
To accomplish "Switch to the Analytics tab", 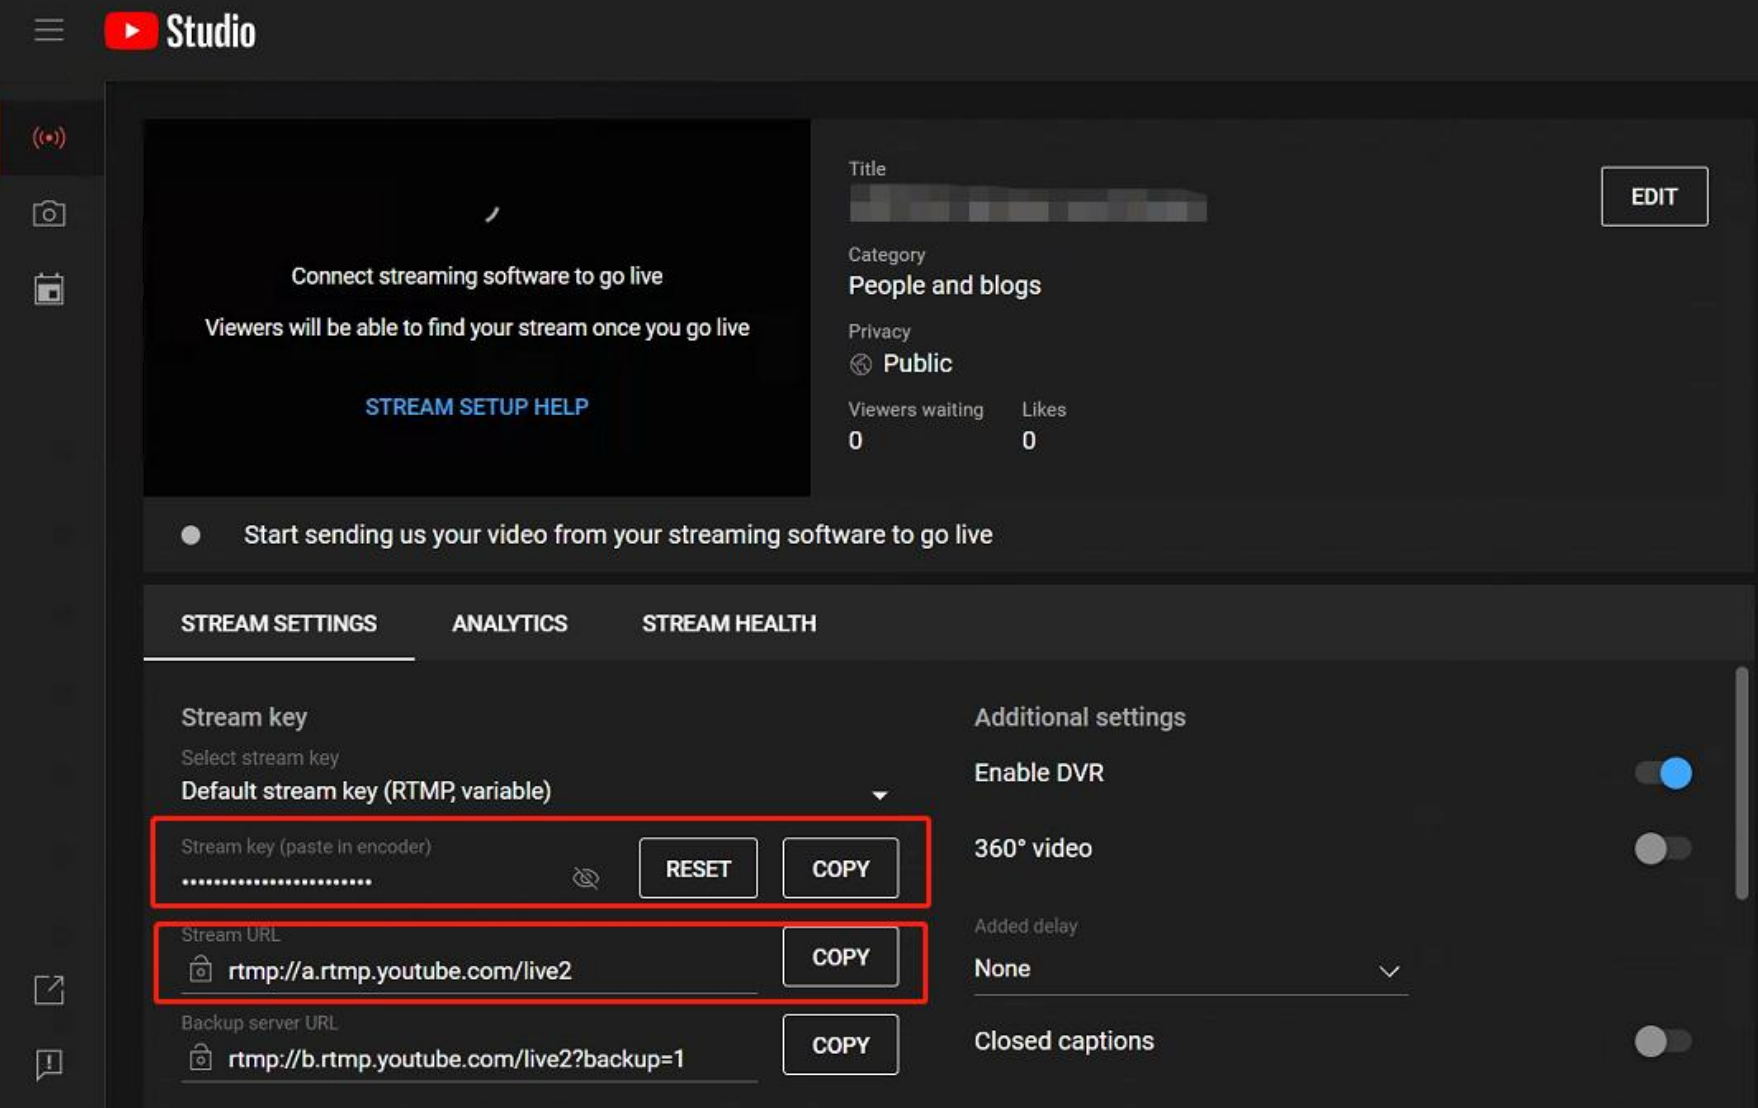I will coord(509,623).
